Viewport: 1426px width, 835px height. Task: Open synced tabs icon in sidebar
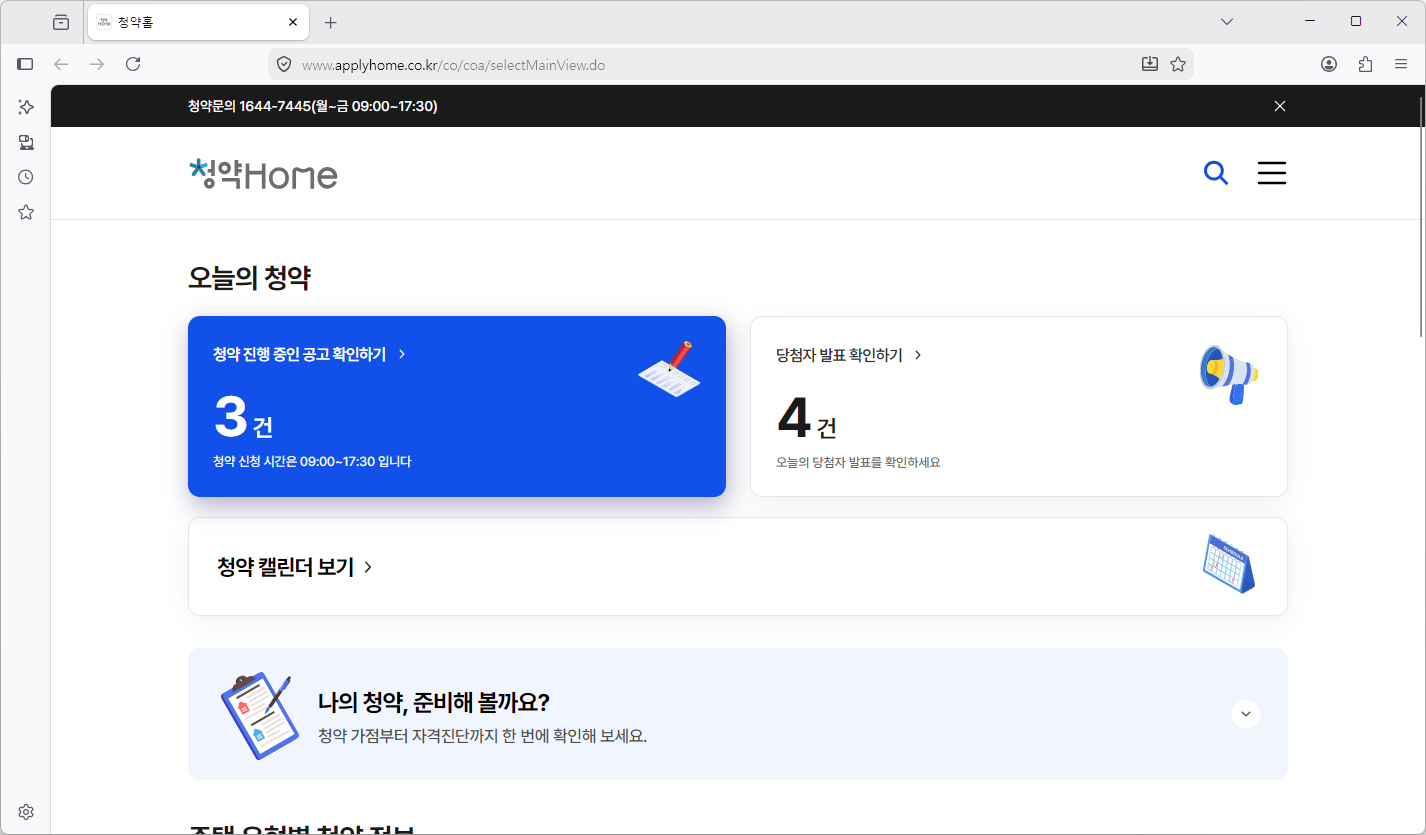click(26, 142)
